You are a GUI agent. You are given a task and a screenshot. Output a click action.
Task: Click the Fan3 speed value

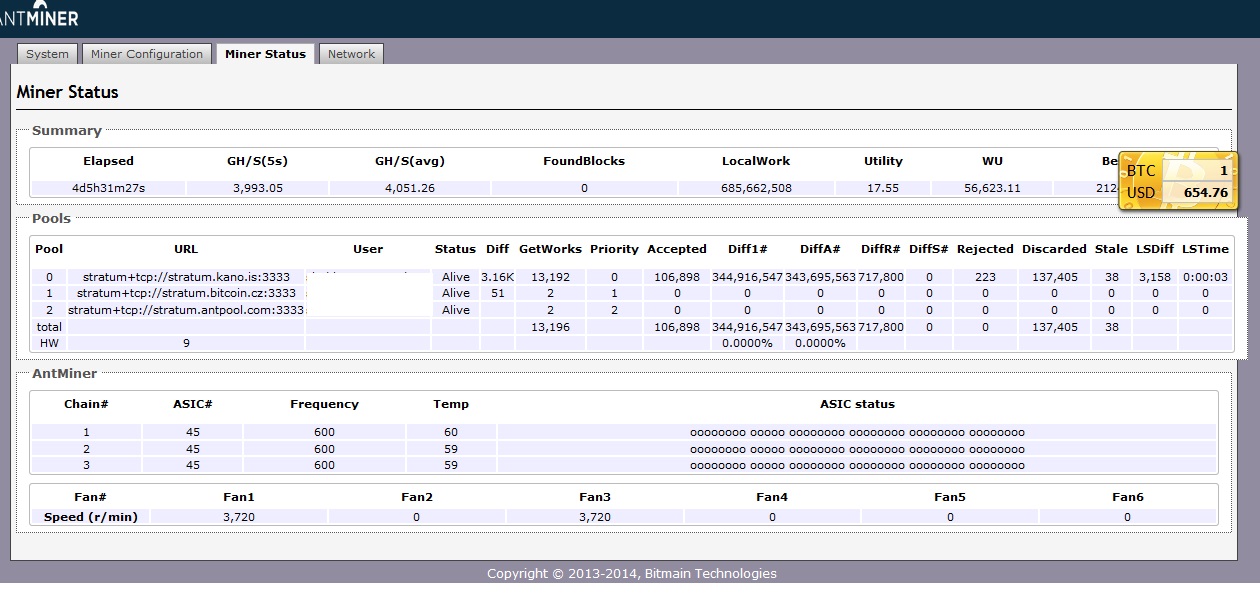594,517
